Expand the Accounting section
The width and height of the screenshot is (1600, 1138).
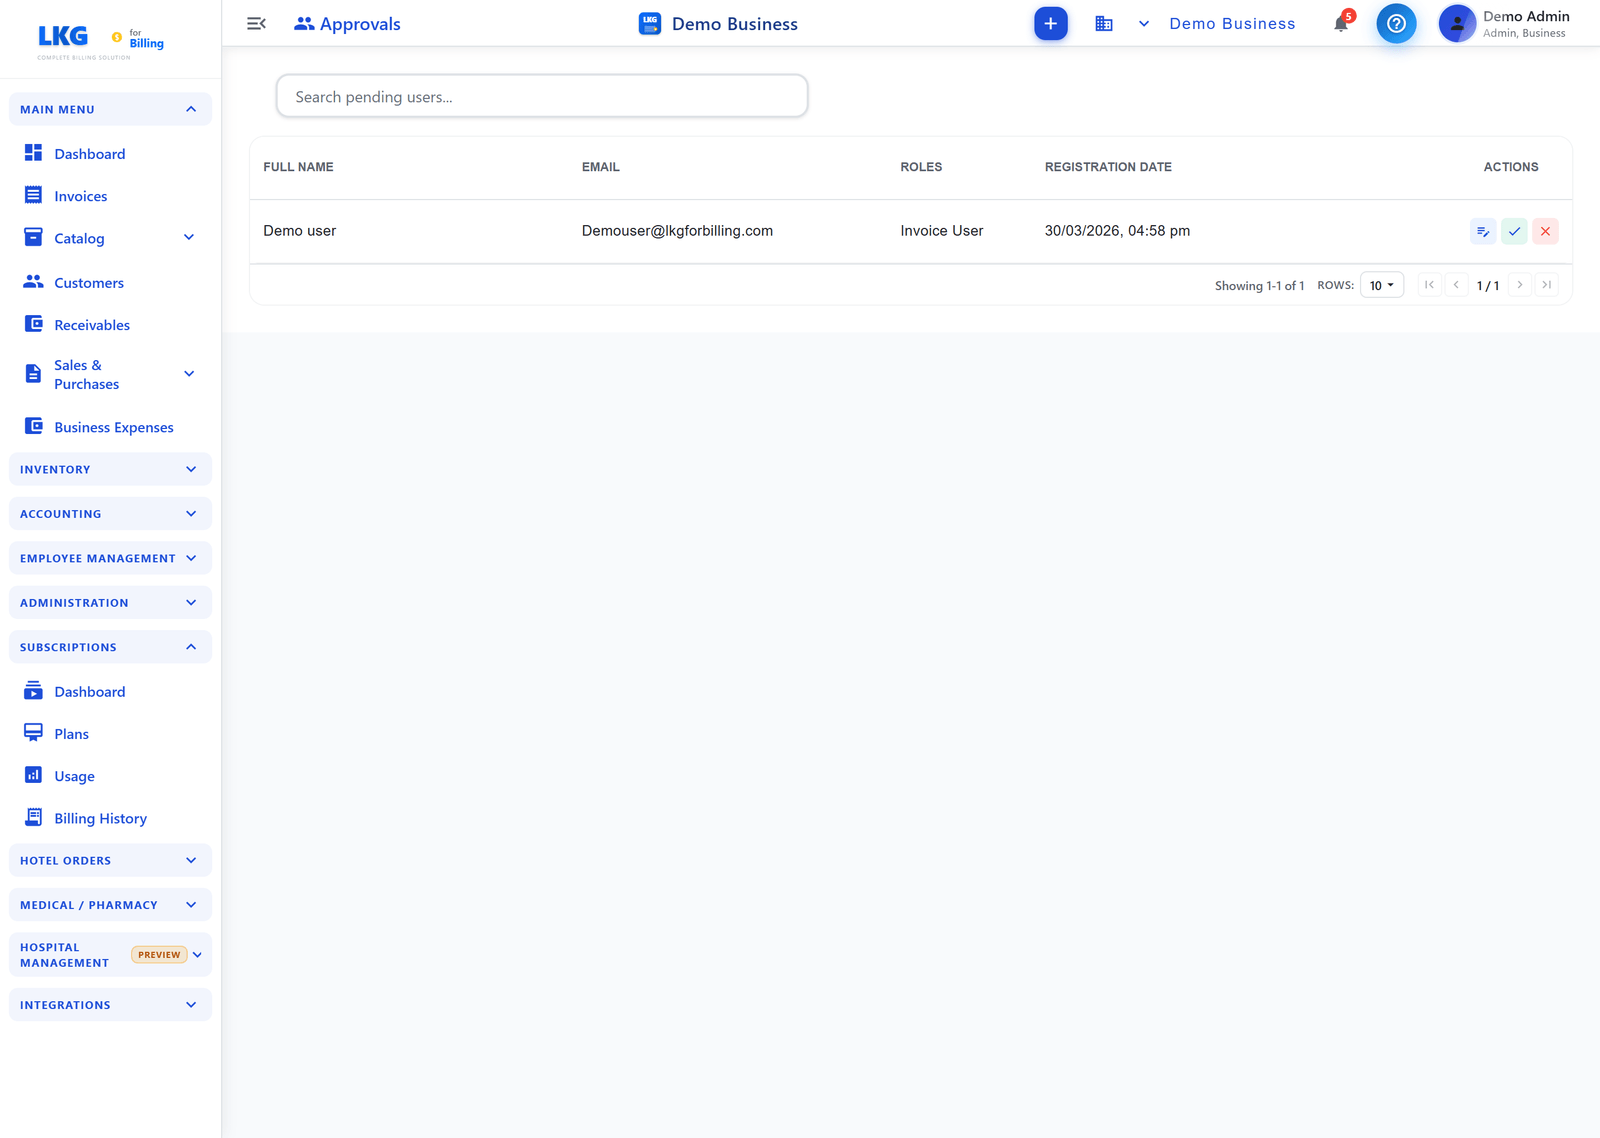tap(110, 514)
